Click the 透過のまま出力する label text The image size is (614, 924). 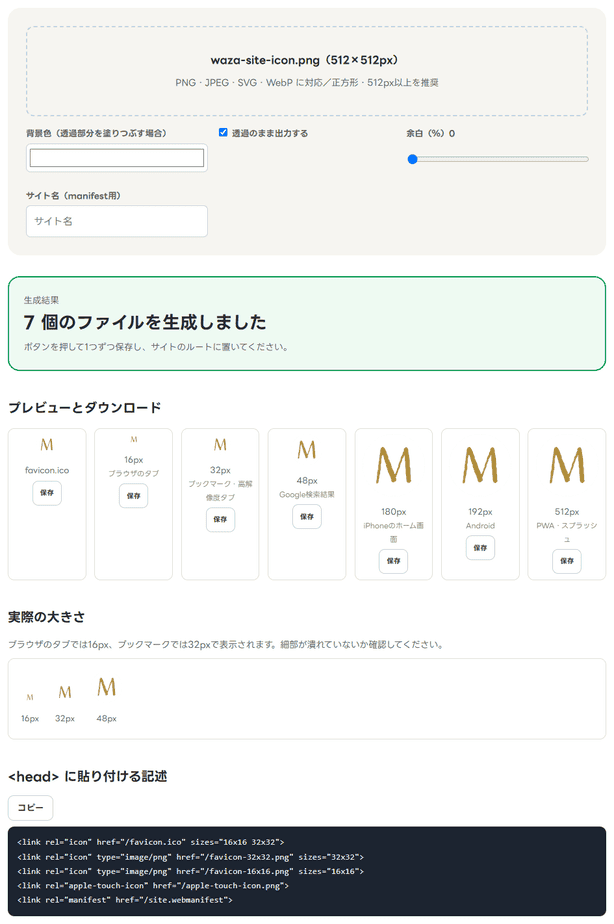[270, 133]
